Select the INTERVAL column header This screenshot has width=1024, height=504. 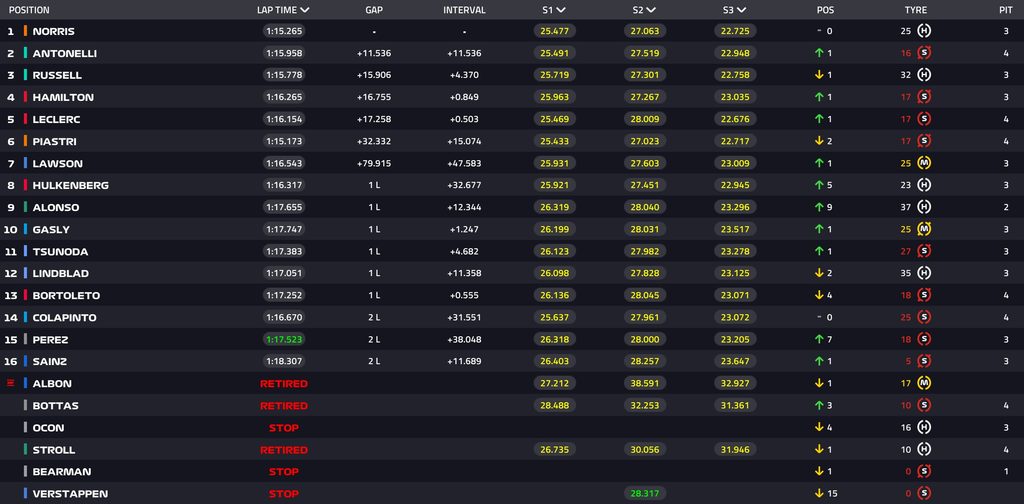[x=464, y=10]
